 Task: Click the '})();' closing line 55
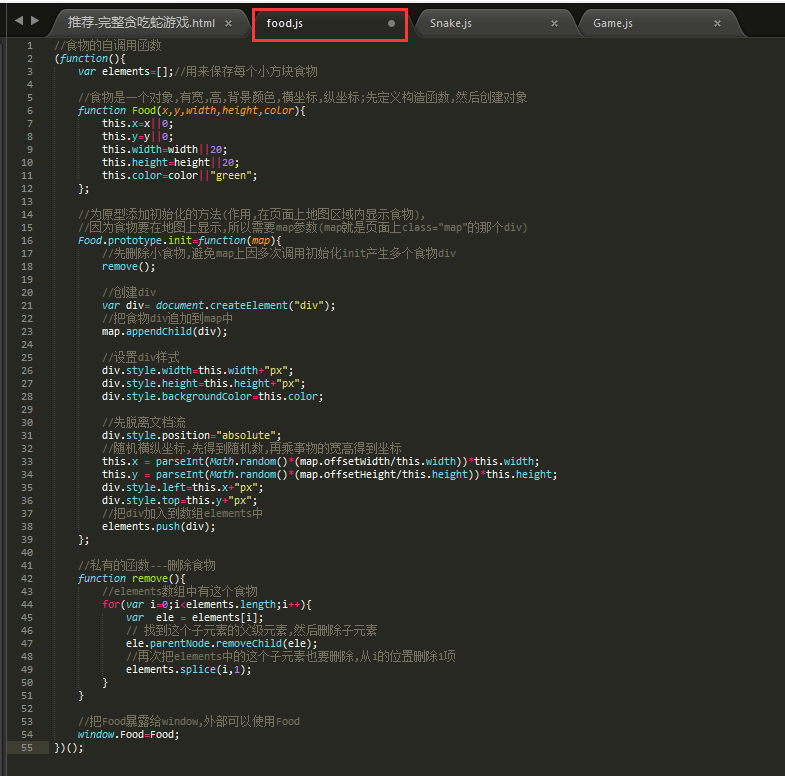[69, 747]
